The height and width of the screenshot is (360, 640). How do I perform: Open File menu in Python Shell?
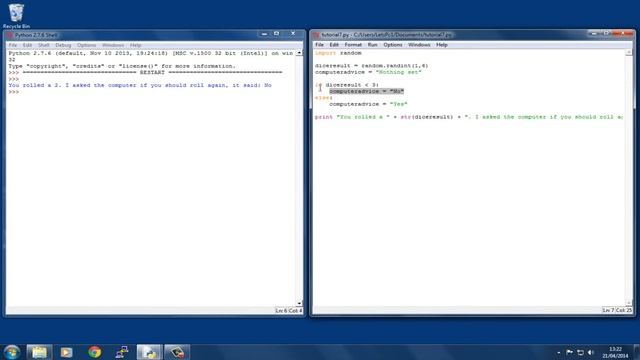[x=13, y=45]
